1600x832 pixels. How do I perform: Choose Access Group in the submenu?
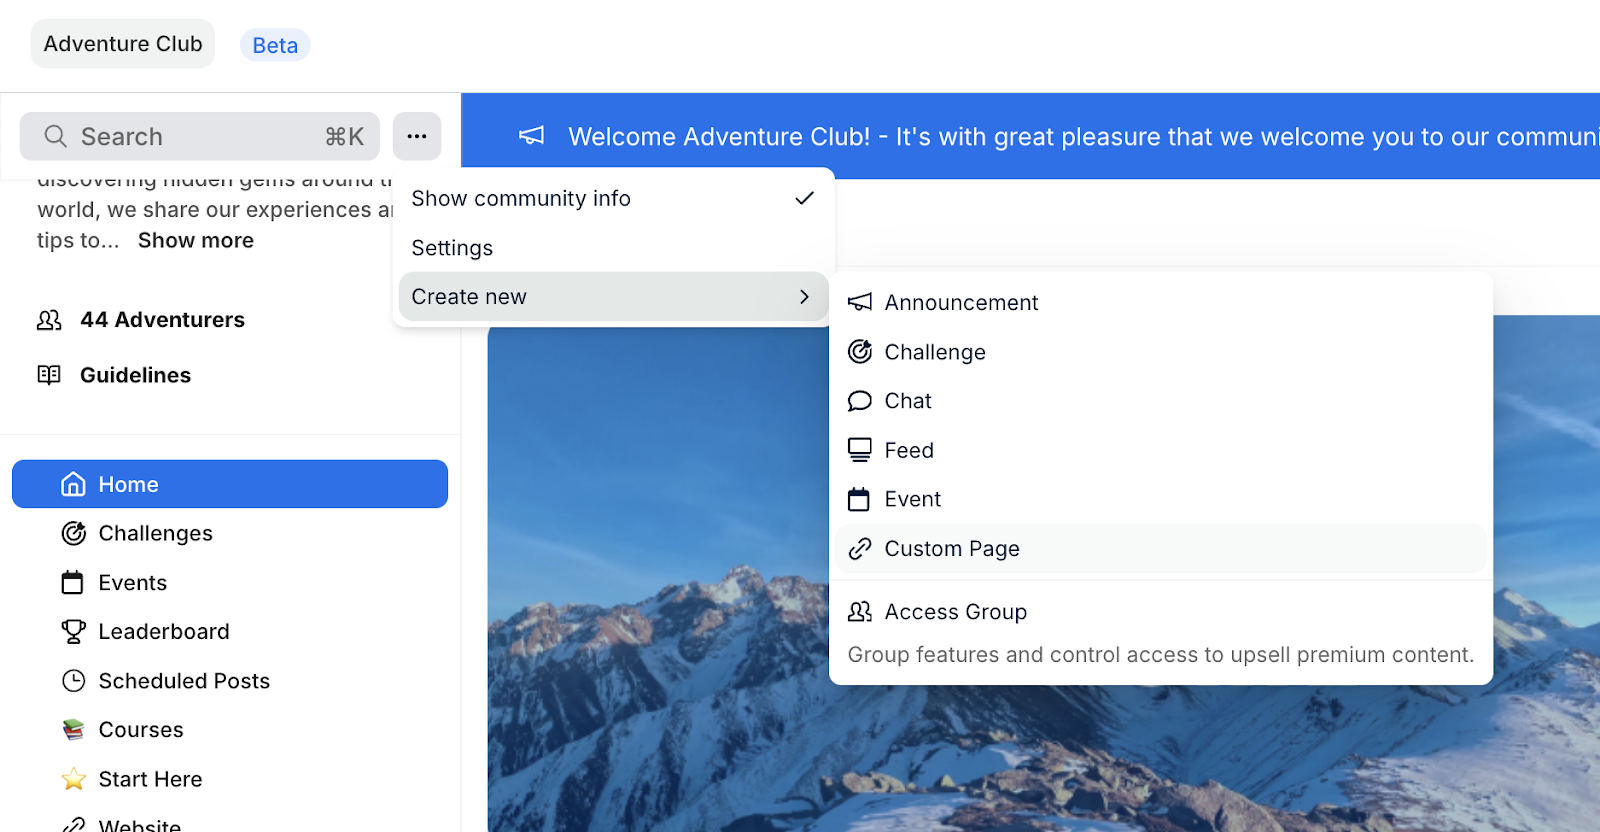tap(955, 612)
